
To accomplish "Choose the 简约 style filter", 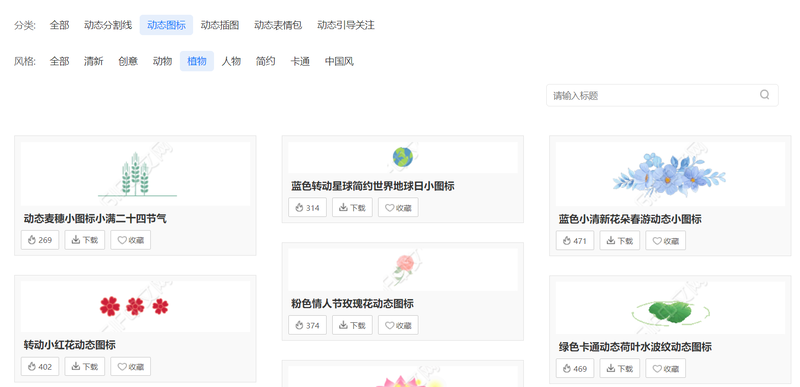I will (x=265, y=61).
